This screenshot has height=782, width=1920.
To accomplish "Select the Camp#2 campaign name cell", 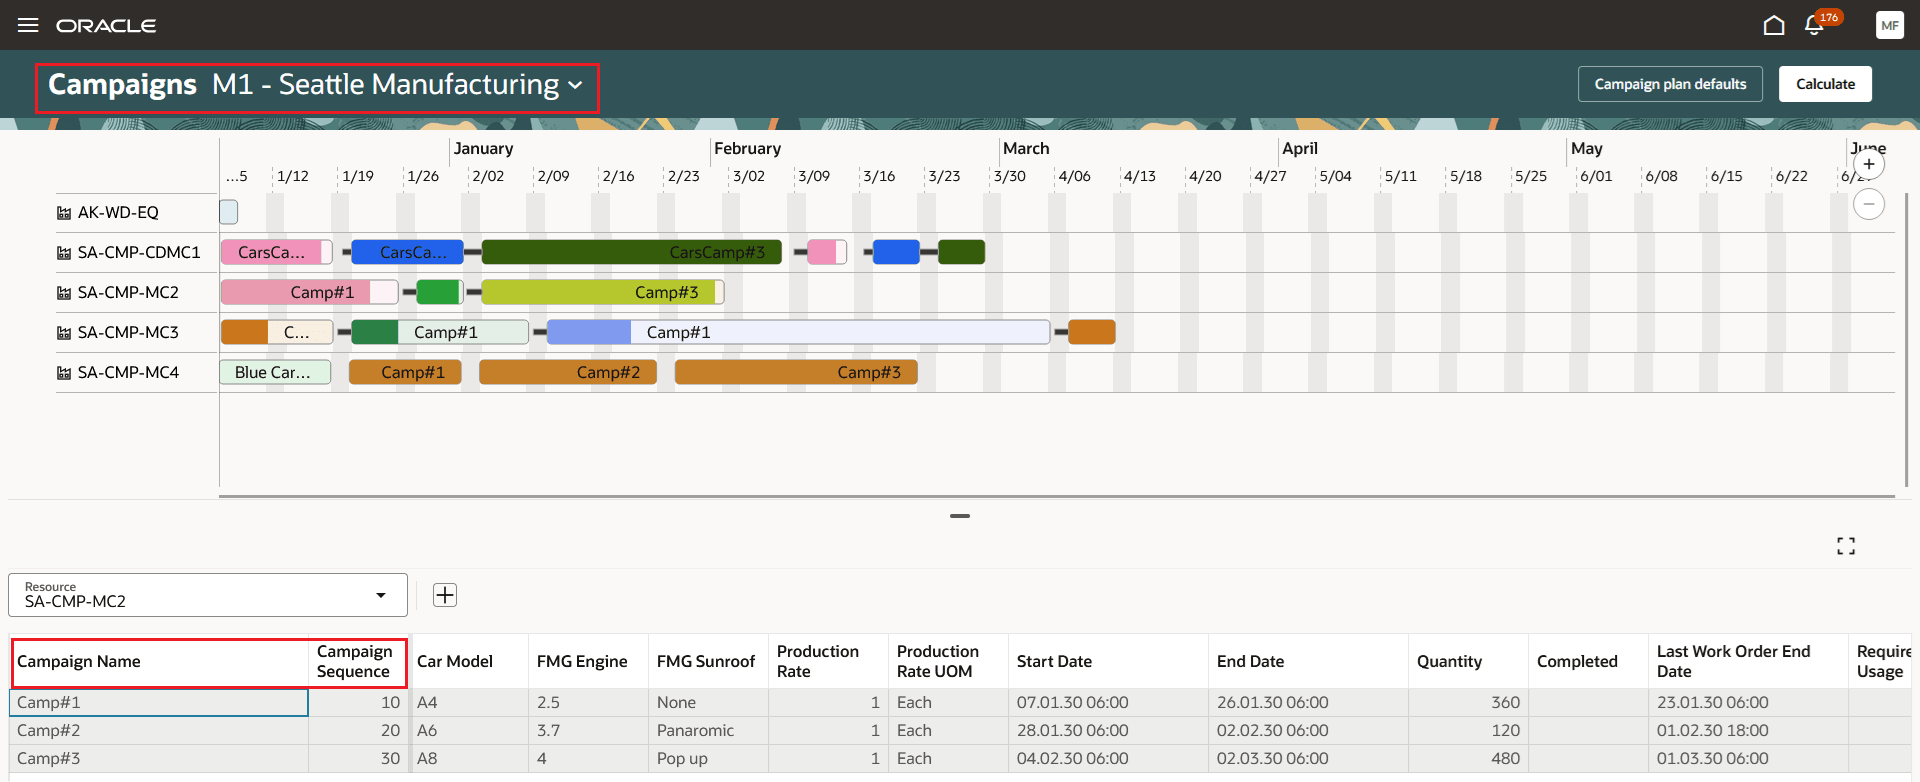I will coord(159,731).
